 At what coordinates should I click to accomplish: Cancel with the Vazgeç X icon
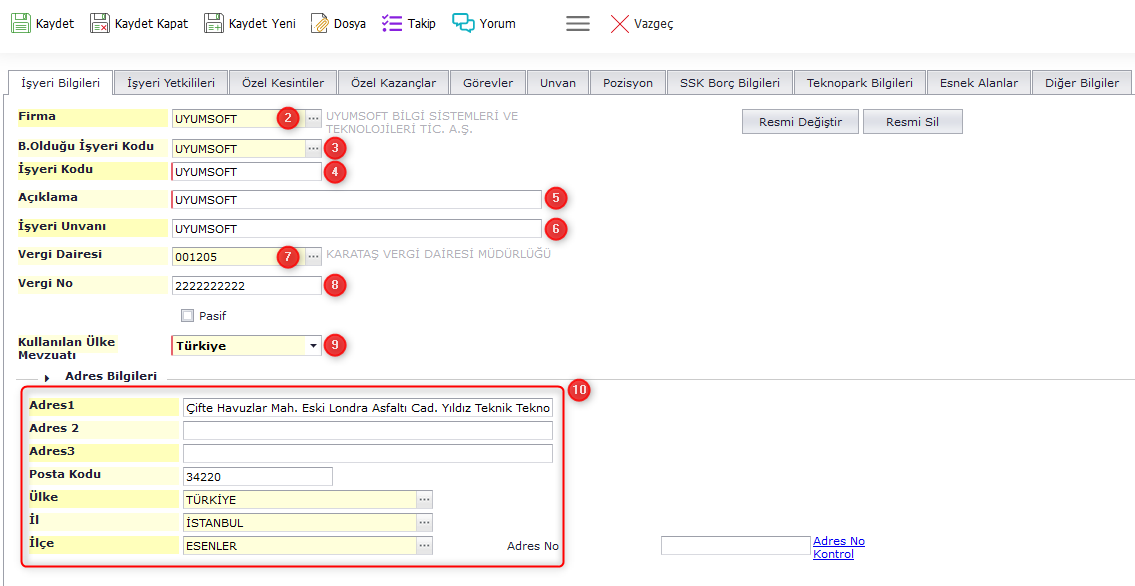click(x=621, y=23)
